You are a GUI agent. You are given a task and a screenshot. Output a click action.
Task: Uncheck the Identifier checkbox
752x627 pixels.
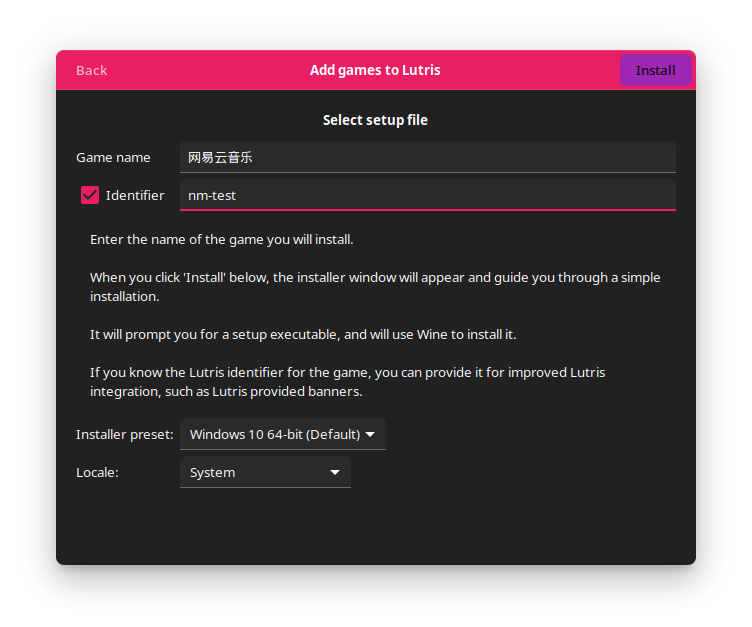click(90, 195)
